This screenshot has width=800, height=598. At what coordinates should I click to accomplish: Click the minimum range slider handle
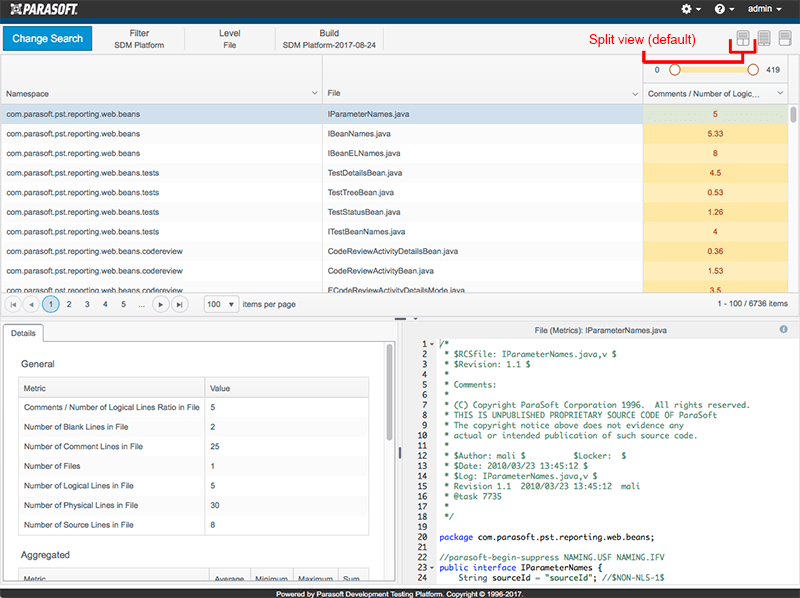pos(674,70)
